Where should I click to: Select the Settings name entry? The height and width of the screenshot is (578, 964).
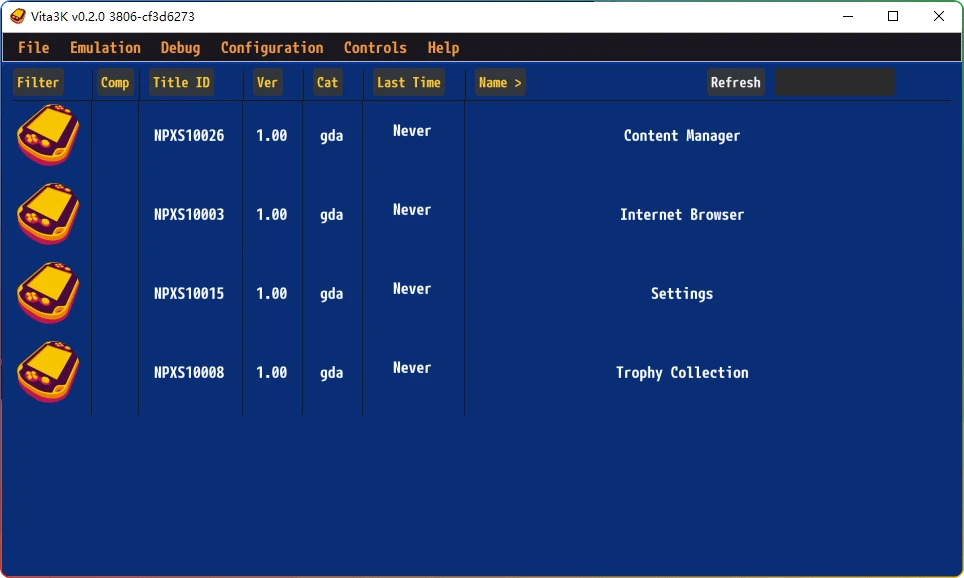(x=682, y=294)
